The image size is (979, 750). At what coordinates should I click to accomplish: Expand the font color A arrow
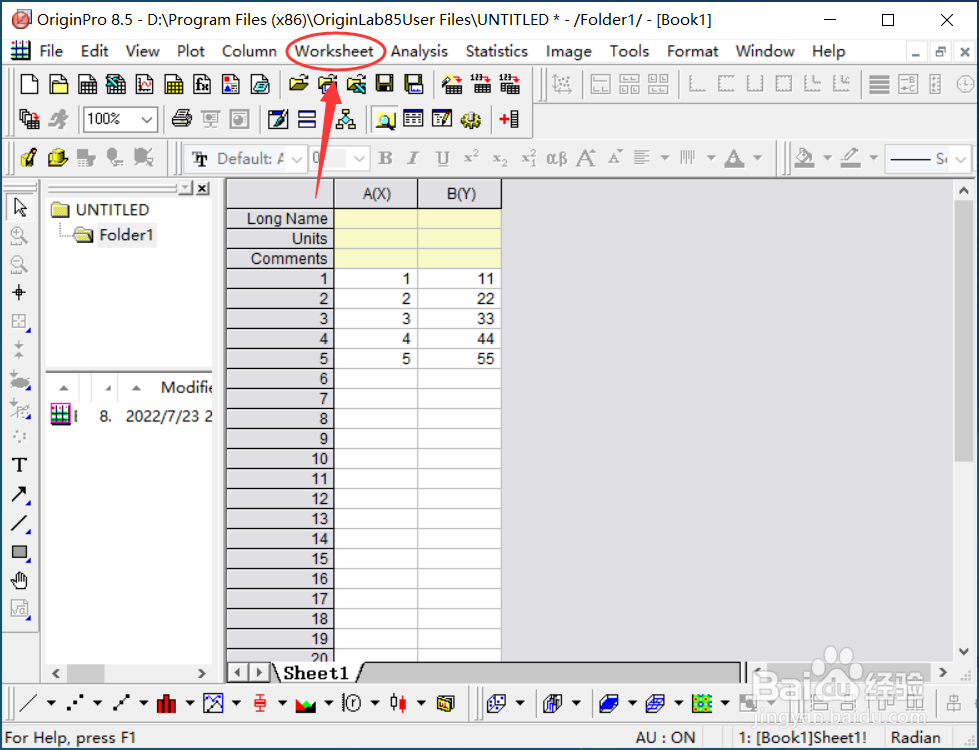(x=757, y=158)
